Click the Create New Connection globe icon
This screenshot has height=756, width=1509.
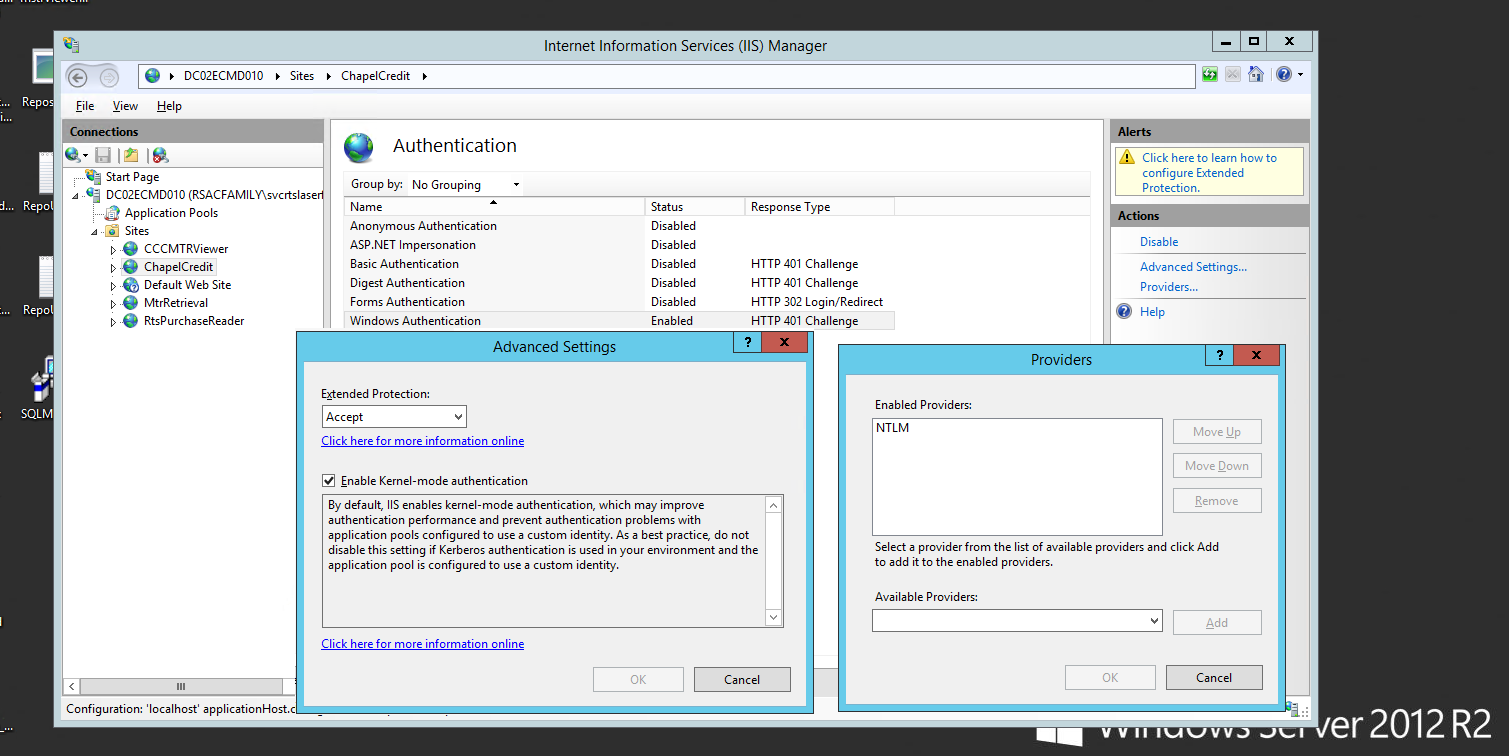(x=73, y=155)
